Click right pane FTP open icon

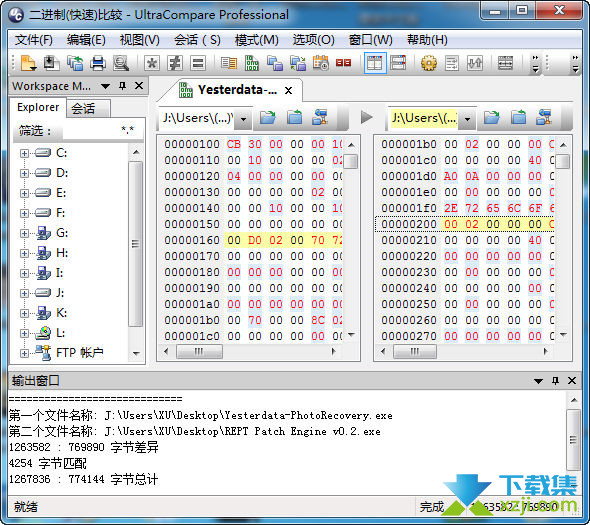(x=544, y=117)
